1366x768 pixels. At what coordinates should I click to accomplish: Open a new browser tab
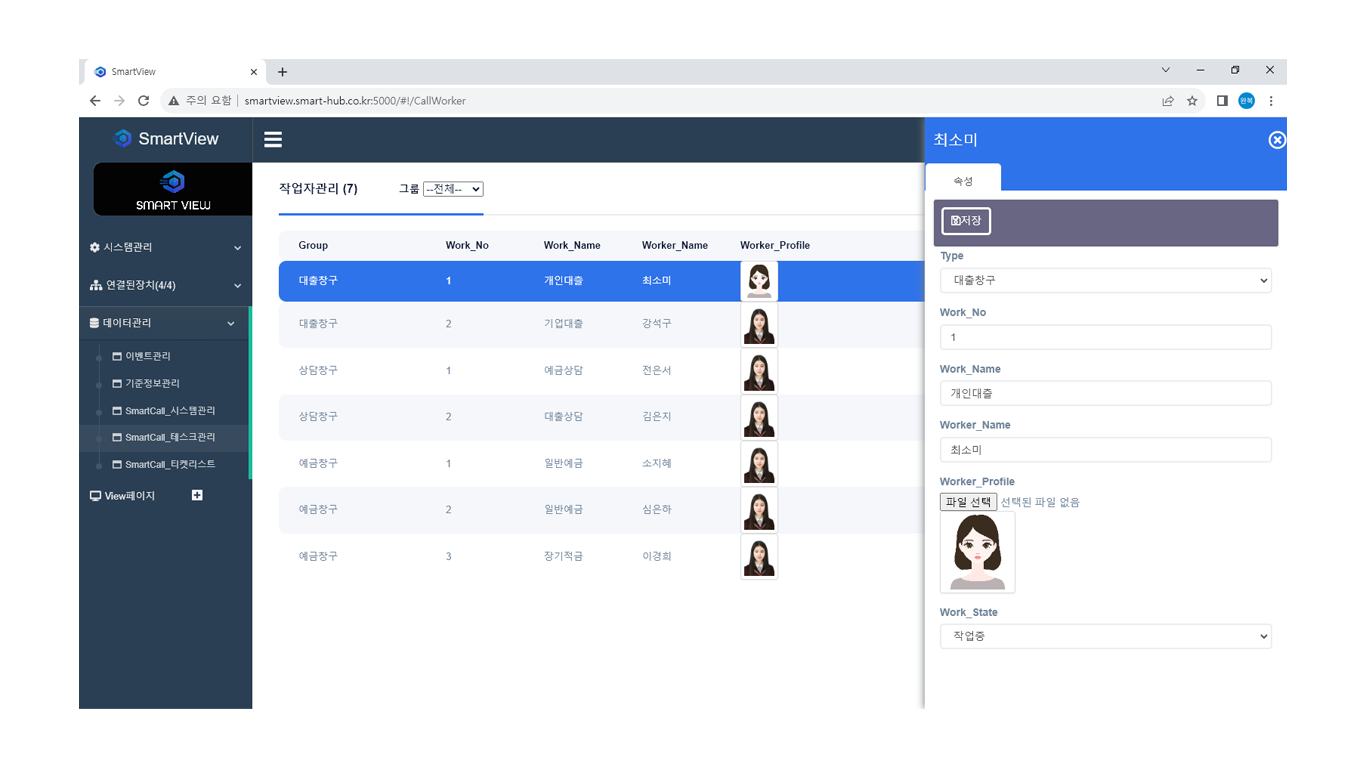pyautogui.click(x=282, y=72)
